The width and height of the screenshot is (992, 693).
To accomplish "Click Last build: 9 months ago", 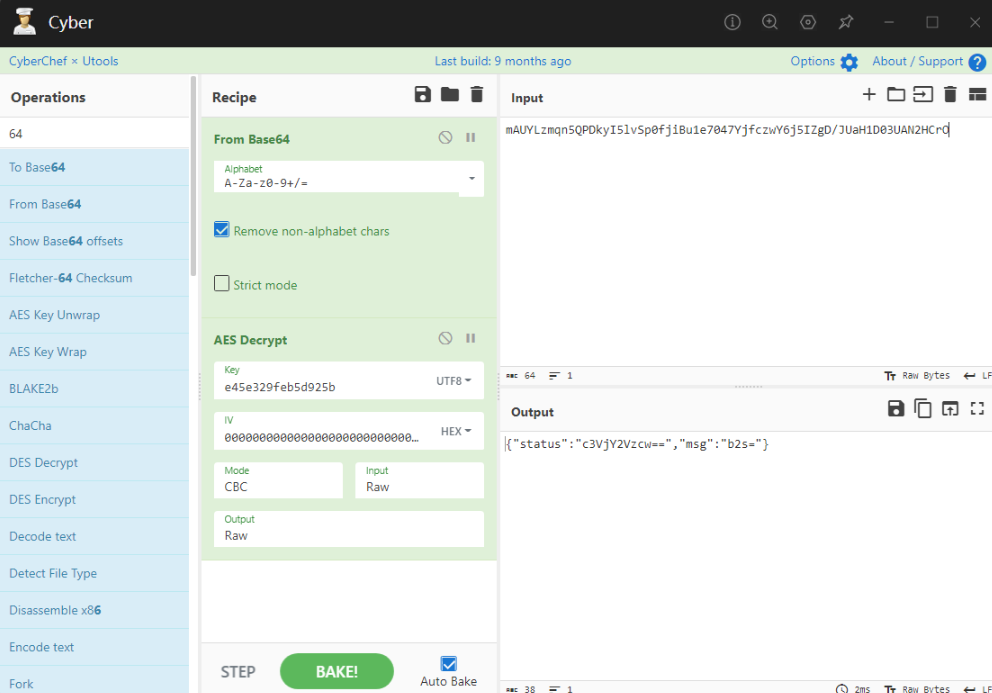I will point(502,61).
